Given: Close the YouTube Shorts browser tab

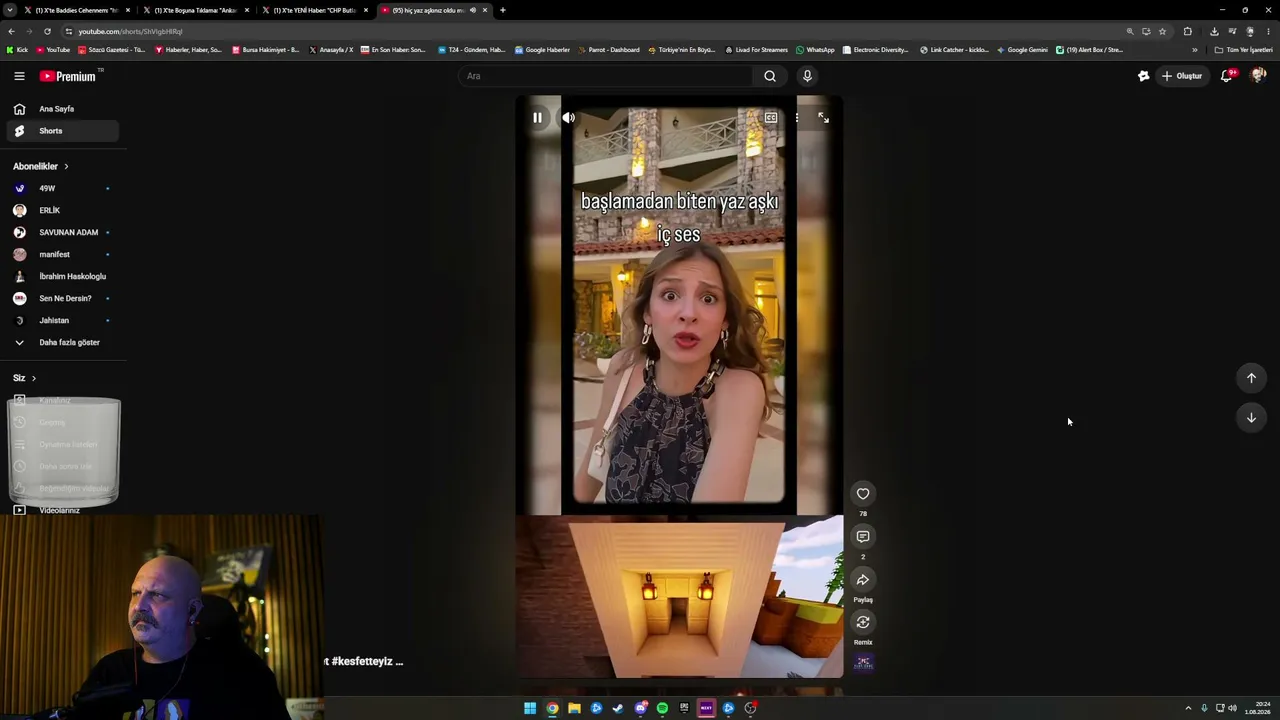Looking at the screenshot, I should 485,10.
